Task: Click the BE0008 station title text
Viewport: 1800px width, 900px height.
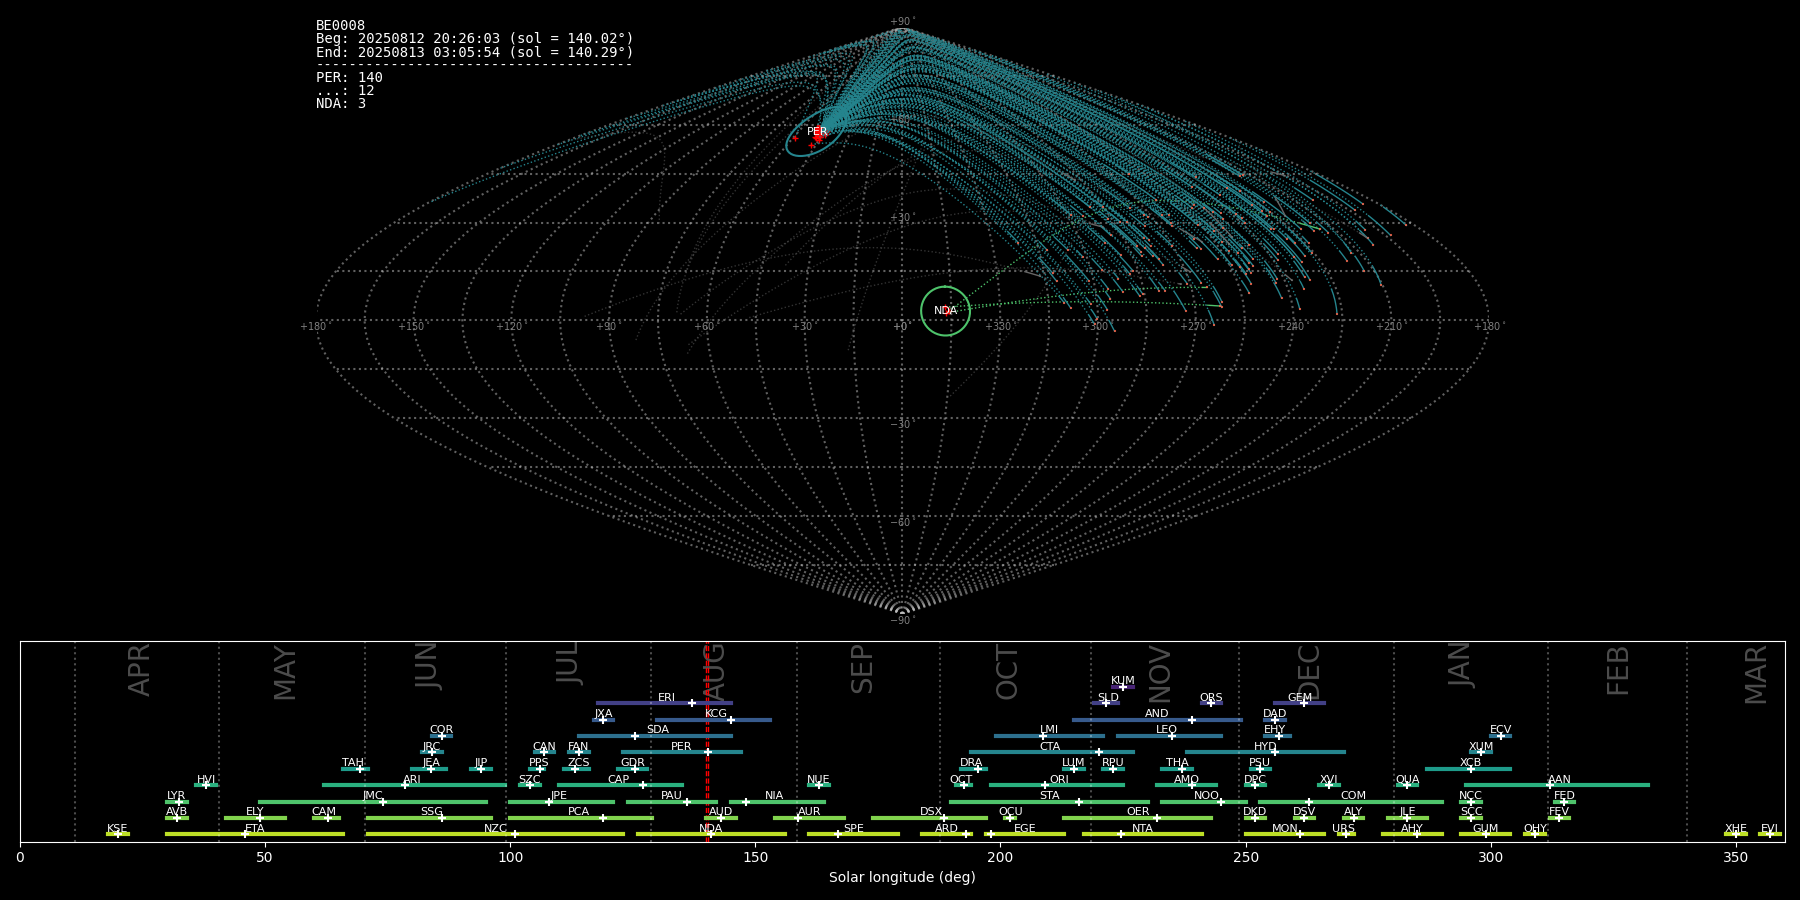Action: pyautogui.click(x=340, y=26)
